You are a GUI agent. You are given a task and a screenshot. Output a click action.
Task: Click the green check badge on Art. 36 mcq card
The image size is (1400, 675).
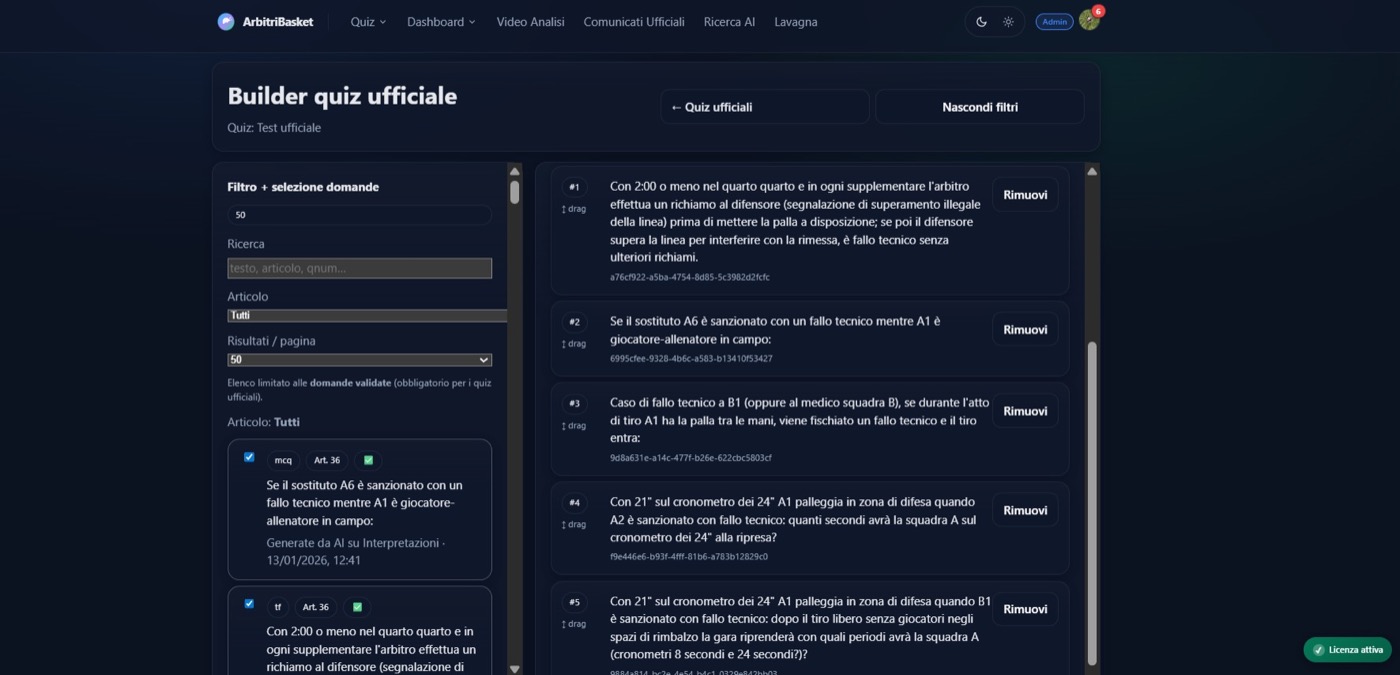click(368, 460)
